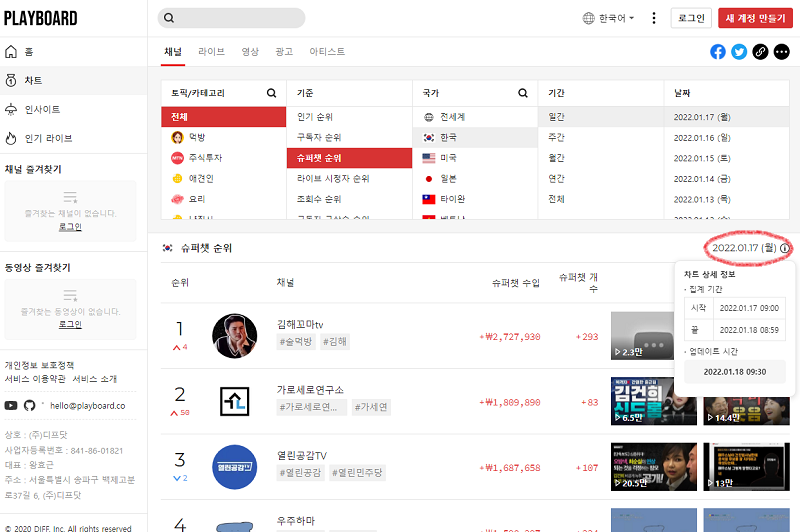Image resolution: width=800 pixels, height=532 pixels.
Task: Open 서비스 이용약관 link
Action: coord(35,379)
